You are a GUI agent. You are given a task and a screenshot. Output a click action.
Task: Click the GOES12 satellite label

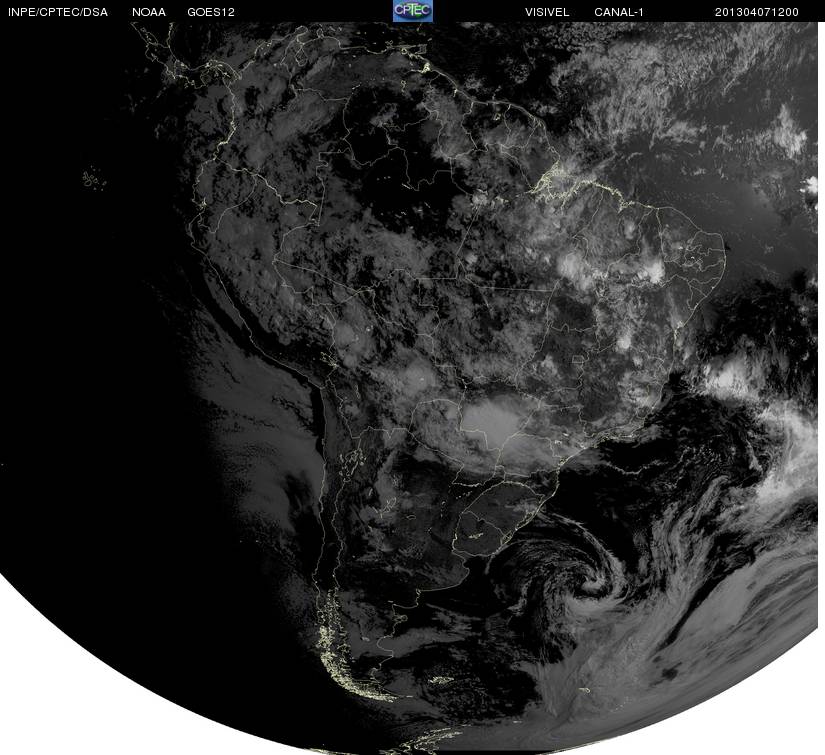tap(211, 12)
